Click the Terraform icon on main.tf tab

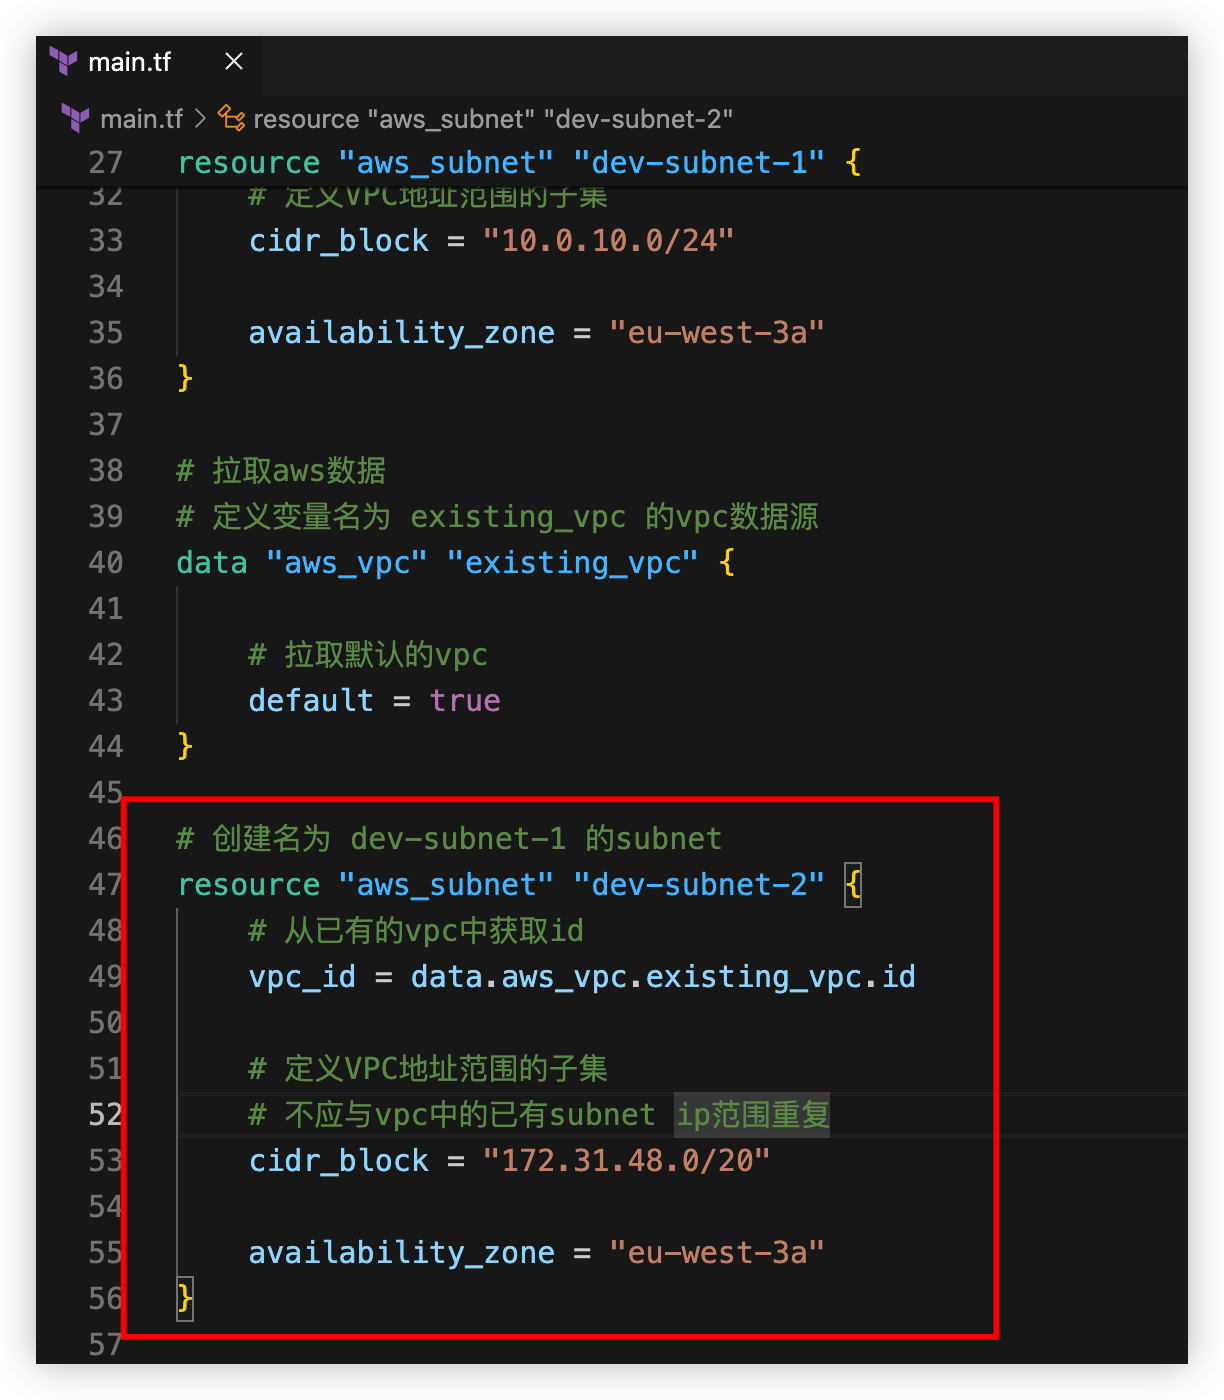64,62
